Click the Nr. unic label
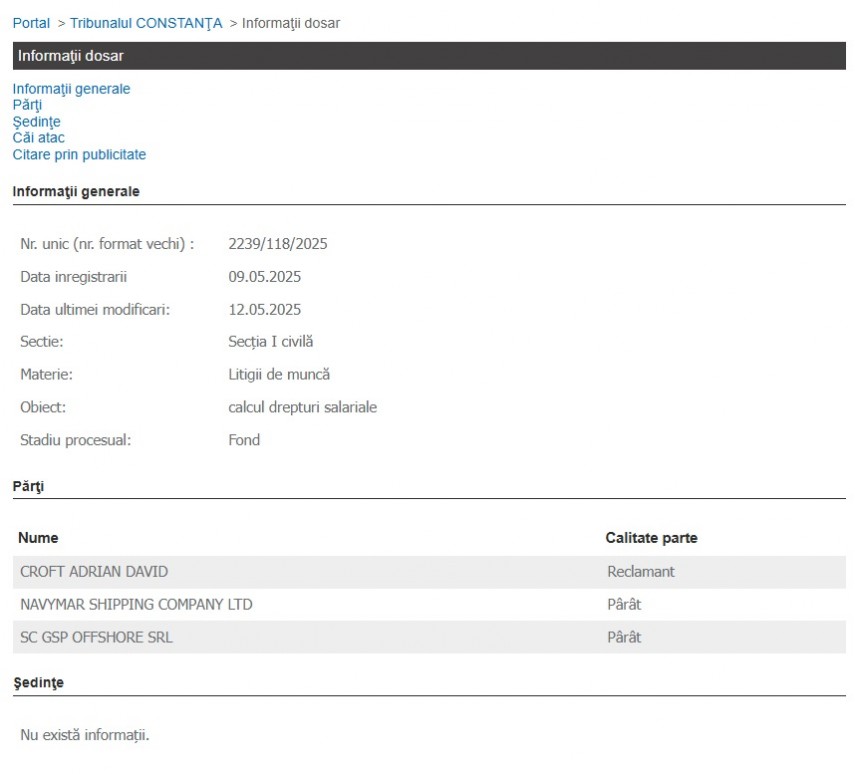Viewport: 855px width, 774px height. tap(107, 244)
